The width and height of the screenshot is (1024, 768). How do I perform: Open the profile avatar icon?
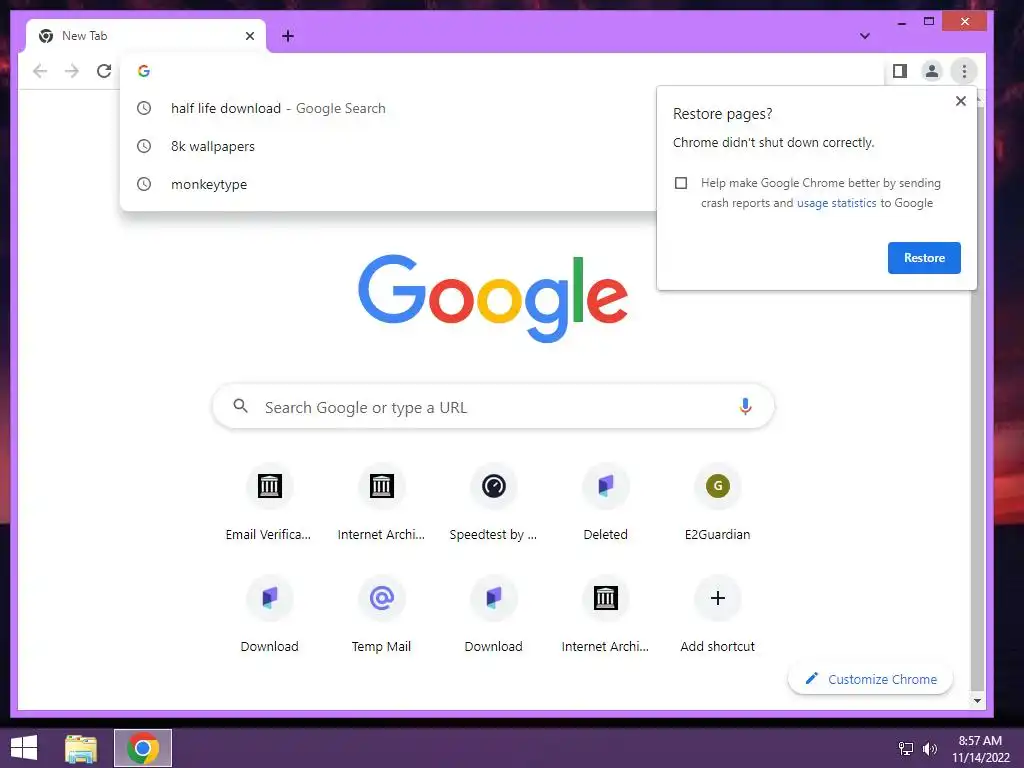[x=932, y=71]
